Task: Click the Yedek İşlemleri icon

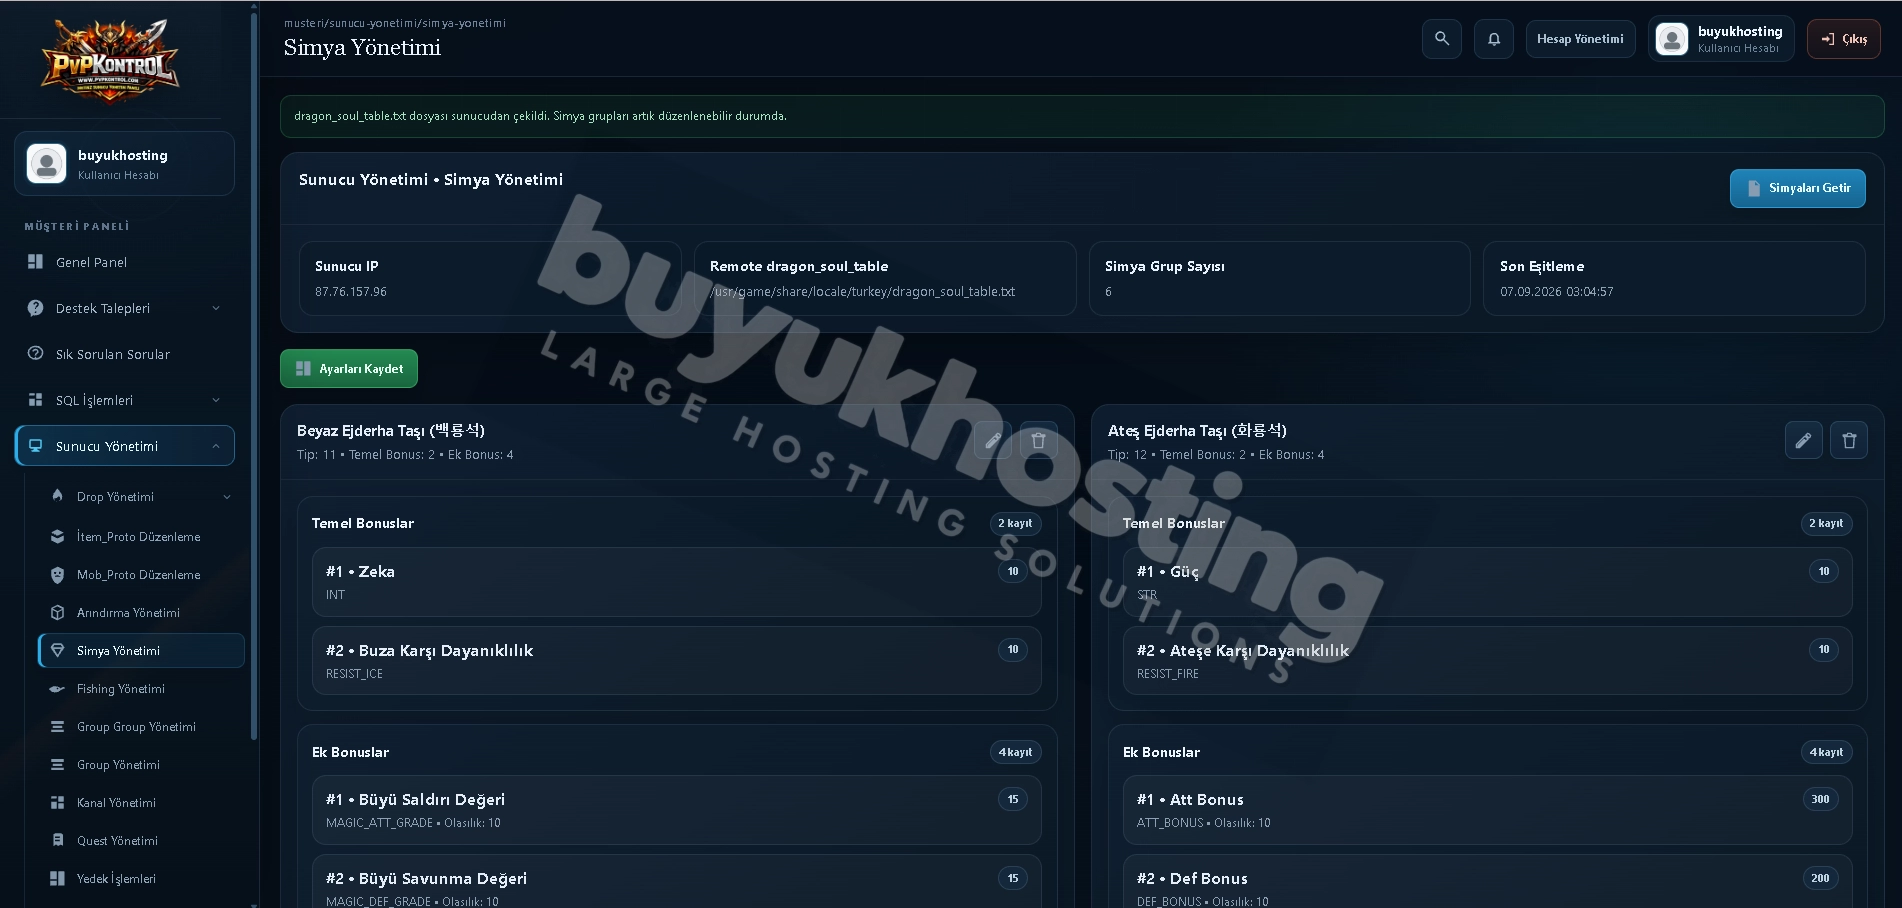Action: tap(58, 879)
